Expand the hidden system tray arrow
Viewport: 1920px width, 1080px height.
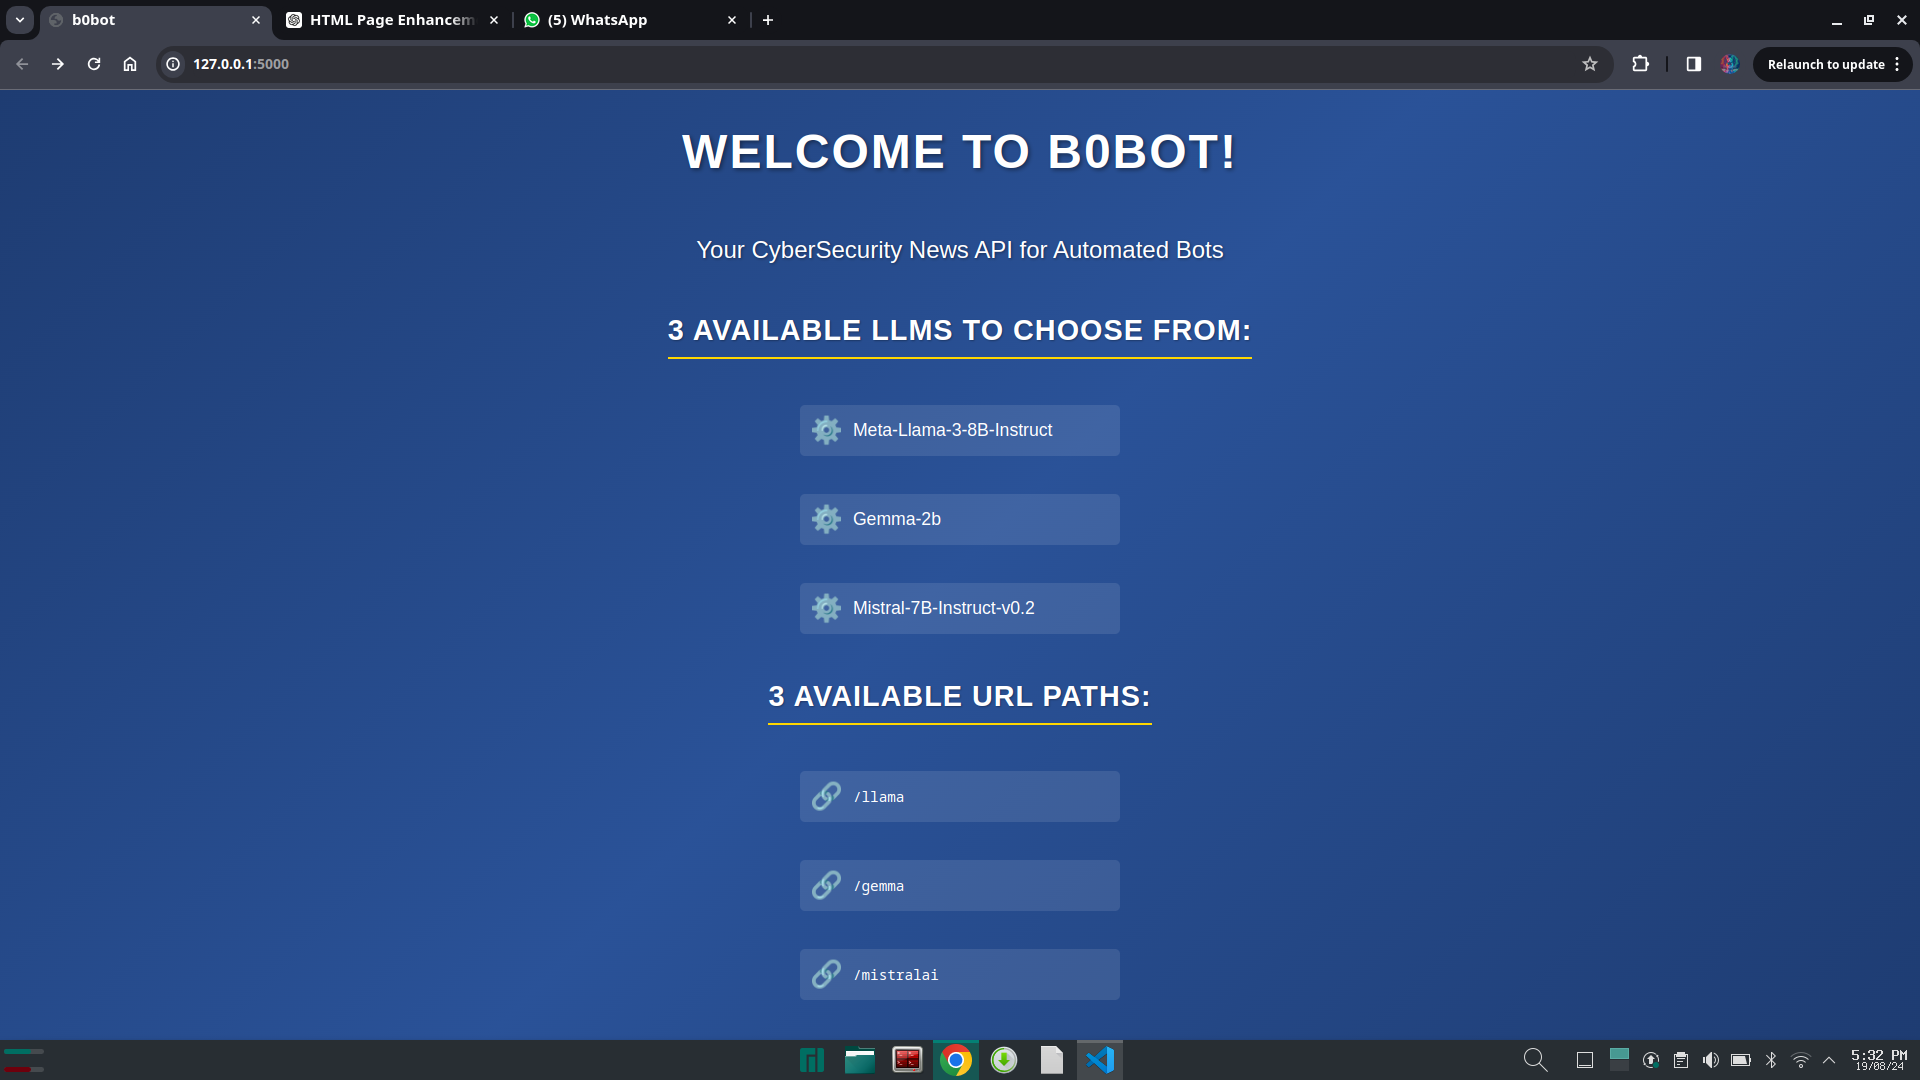(1829, 1060)
